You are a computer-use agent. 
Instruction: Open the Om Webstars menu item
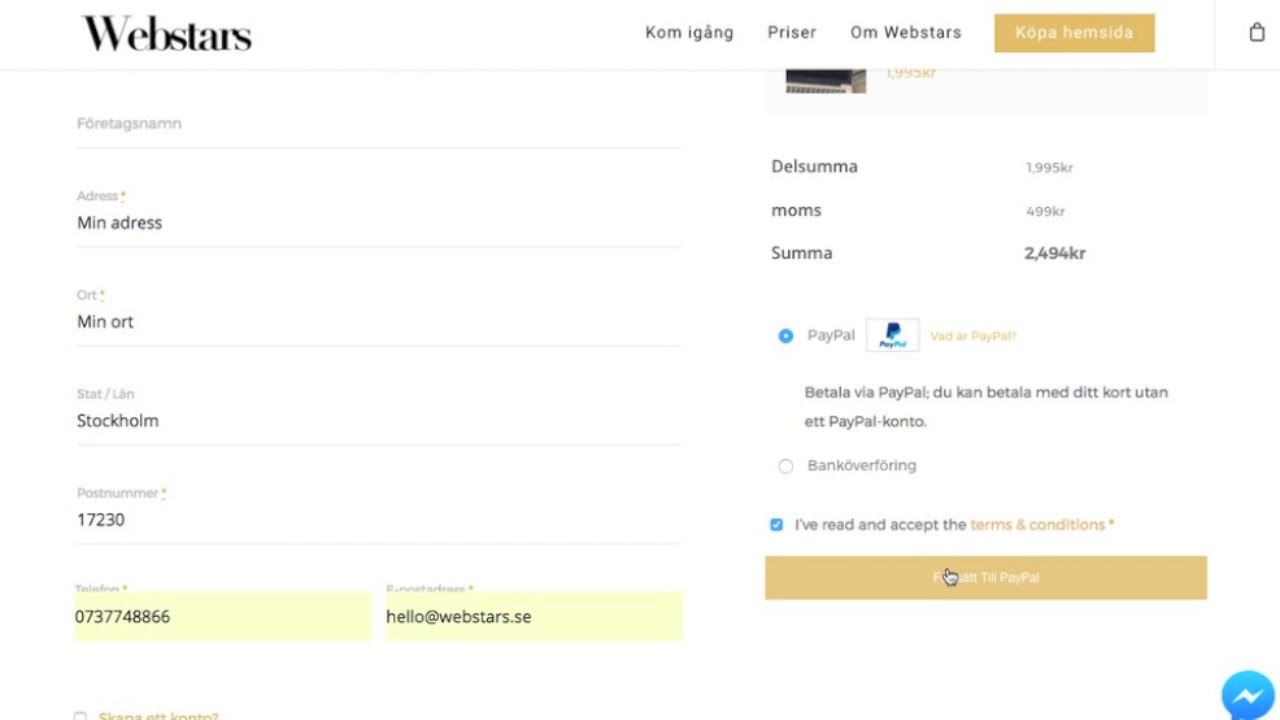coord(906,32)
